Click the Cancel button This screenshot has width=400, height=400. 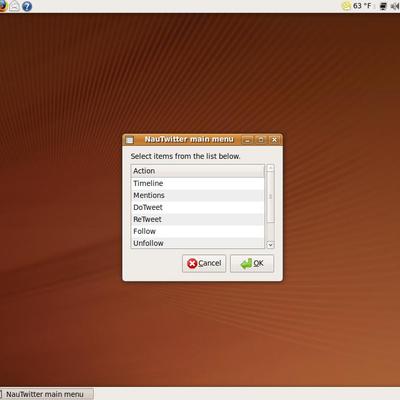(204, 264)
